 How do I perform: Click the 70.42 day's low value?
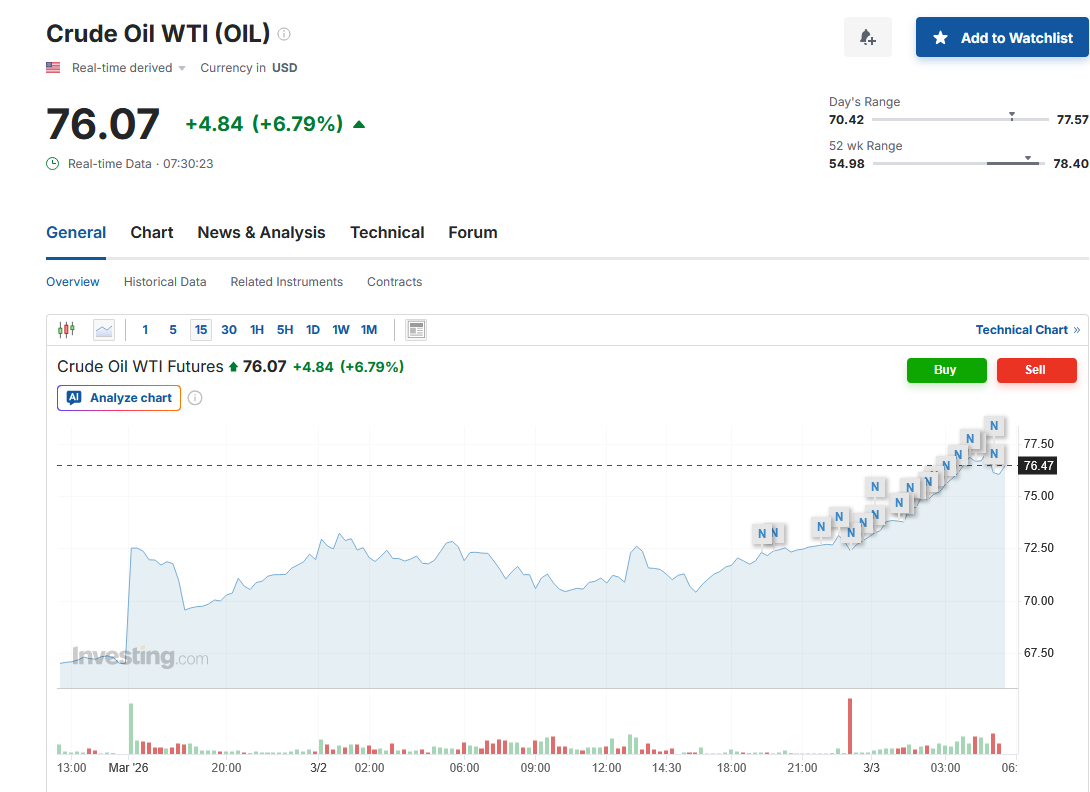846,120
